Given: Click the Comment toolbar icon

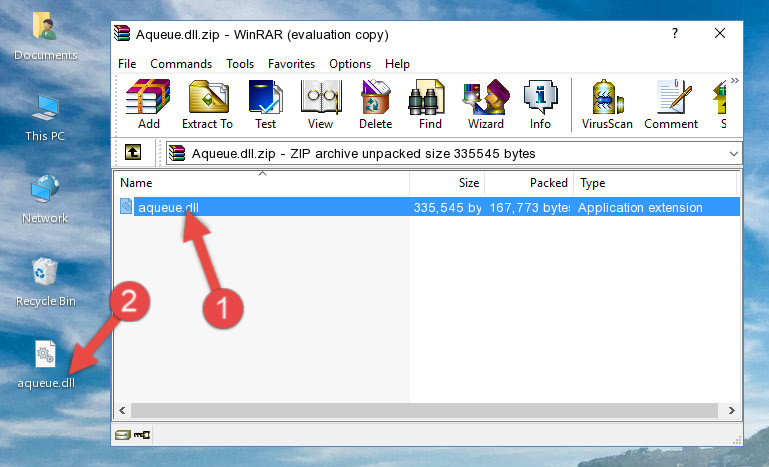Looking at the screenshot, I should (x=671, y=104).
